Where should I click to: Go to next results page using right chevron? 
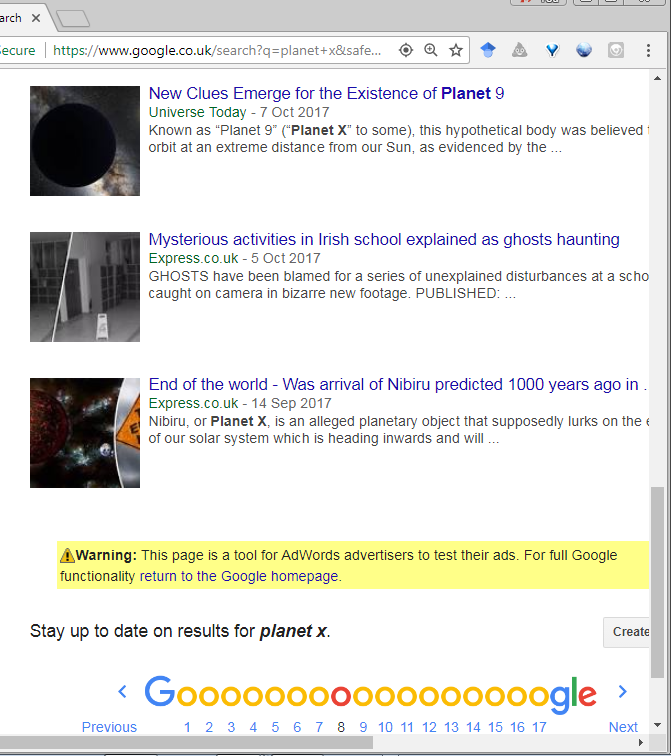tap(622, 692)
